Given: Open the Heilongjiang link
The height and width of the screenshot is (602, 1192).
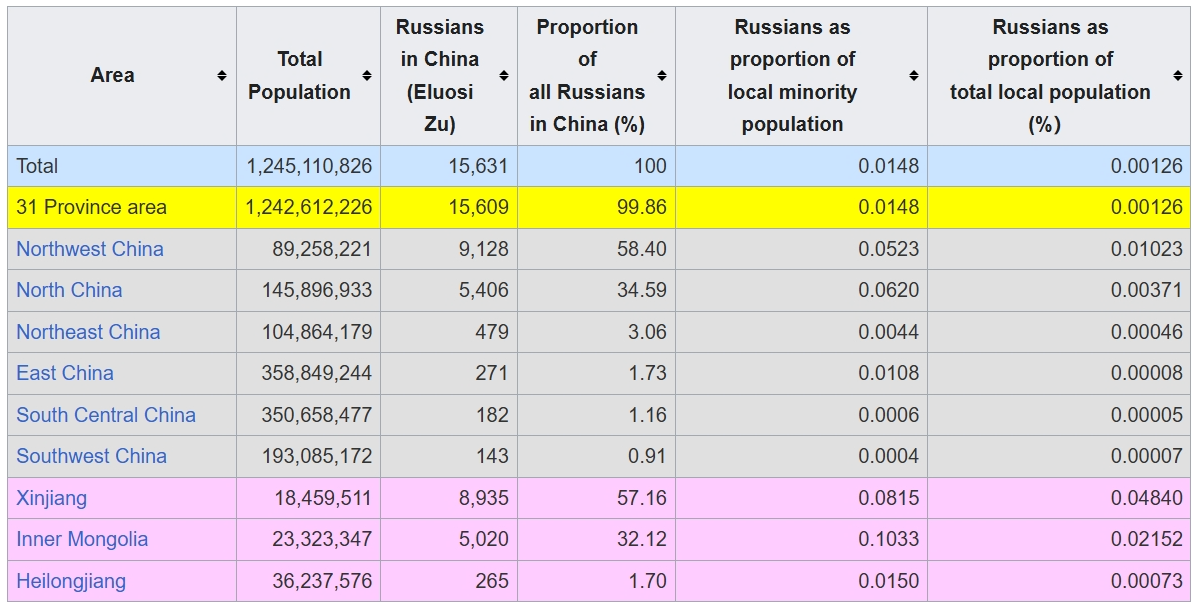Looking at the screenshot, I should [71, 581].
